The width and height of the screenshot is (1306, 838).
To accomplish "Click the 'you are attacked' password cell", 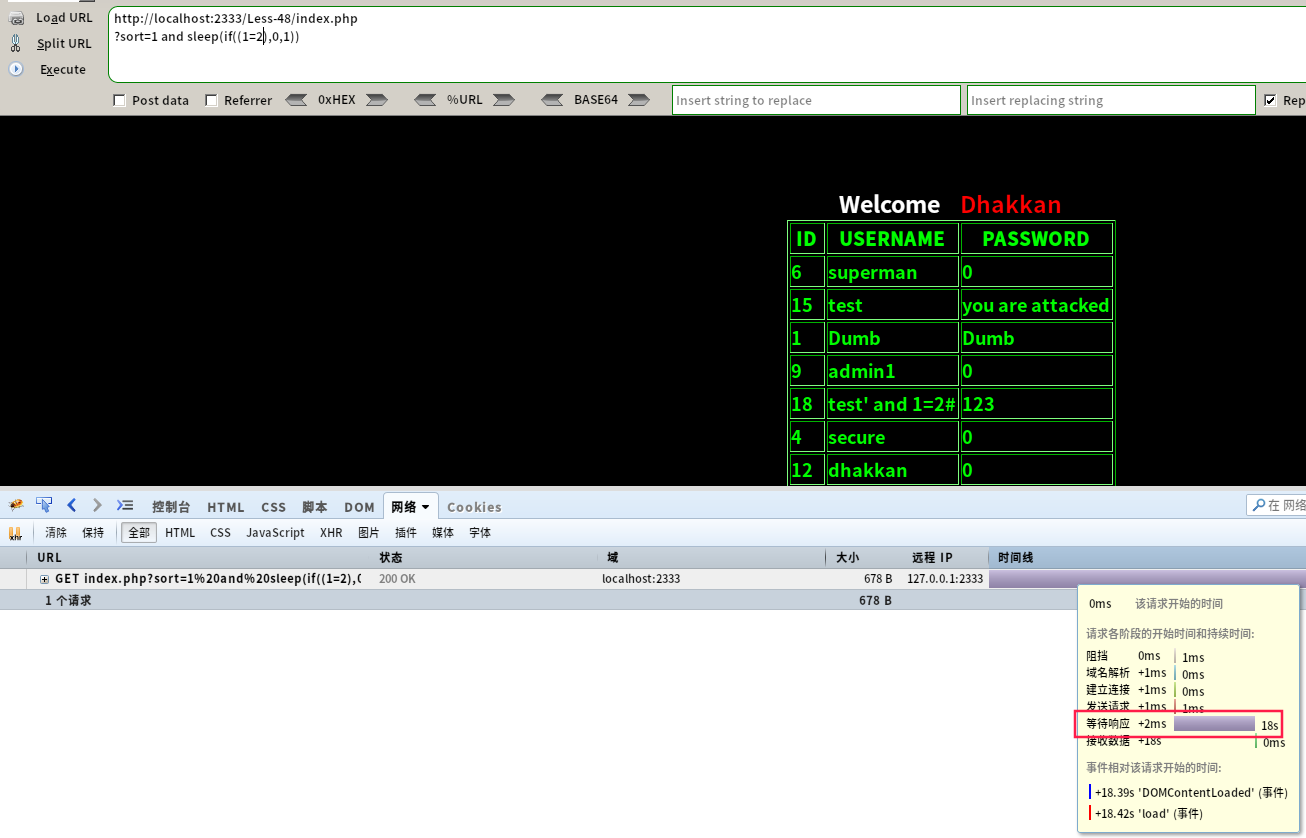I will click(1036, 305).
